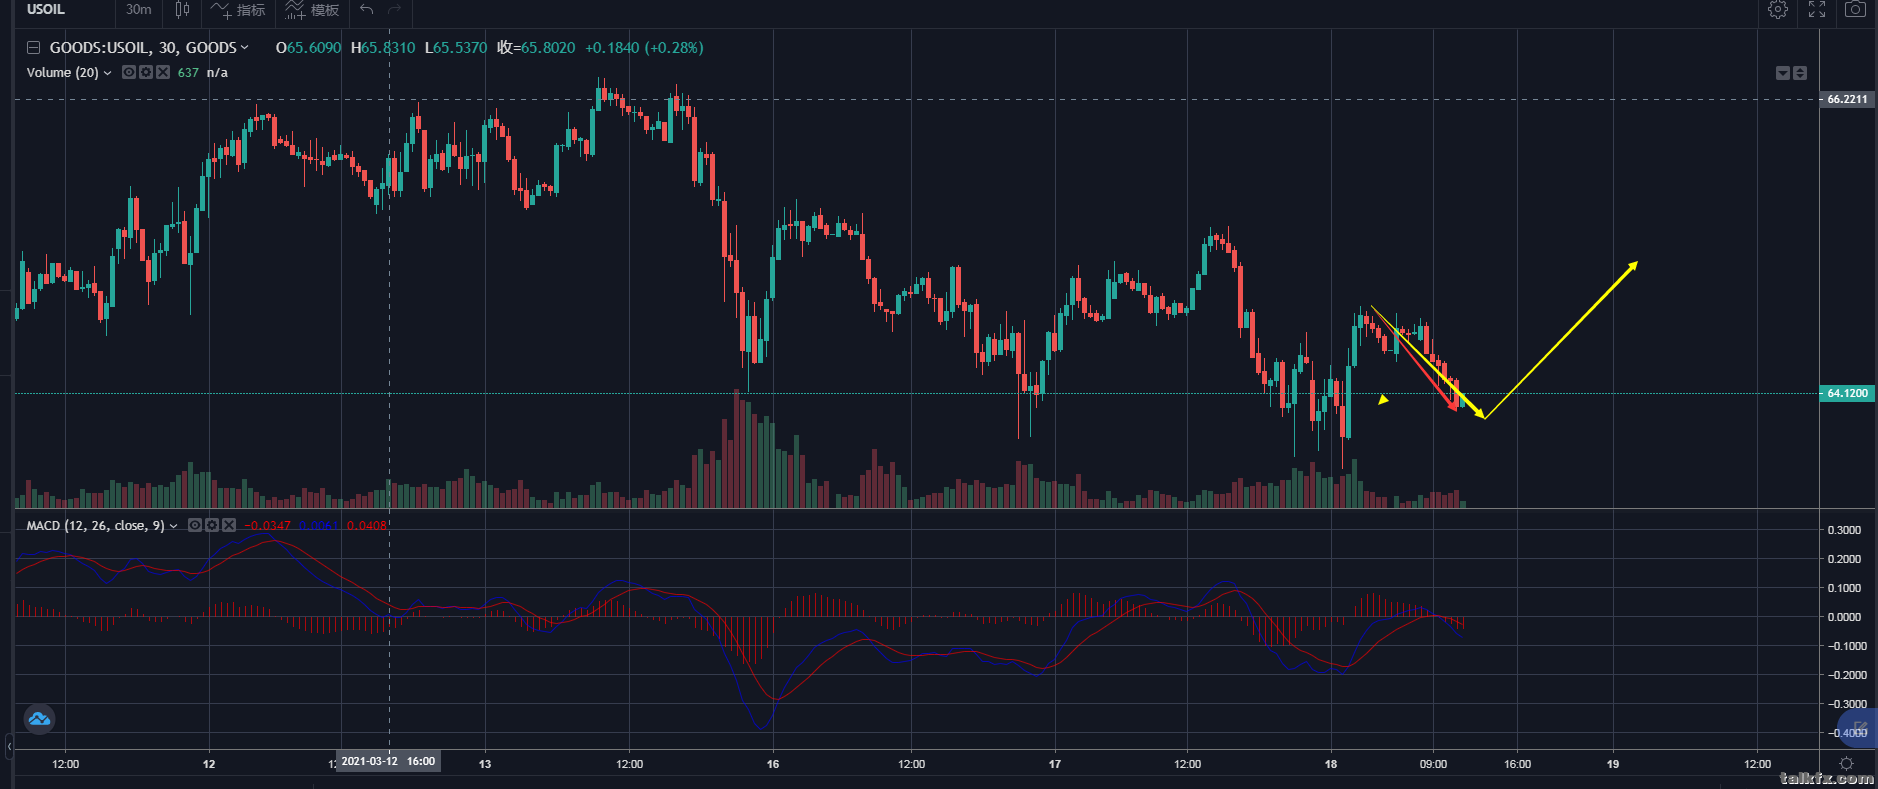Remove the Volume indicator
1878x789 pixels.
pyautogui.click(x=163, y=72)
